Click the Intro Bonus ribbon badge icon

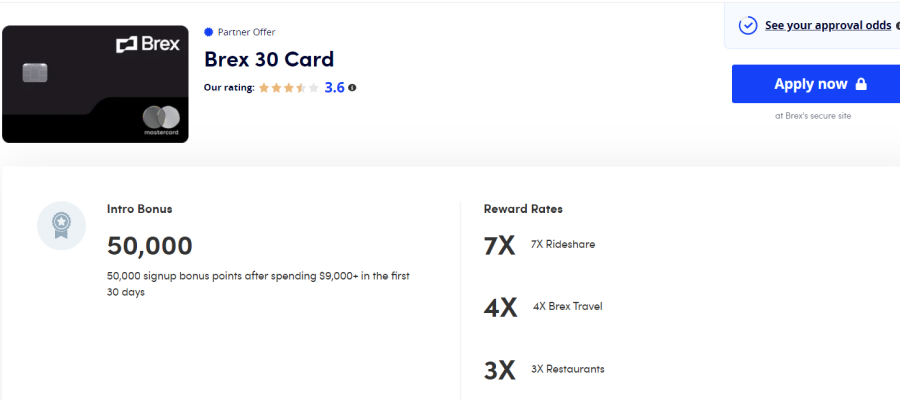[61, 226]
